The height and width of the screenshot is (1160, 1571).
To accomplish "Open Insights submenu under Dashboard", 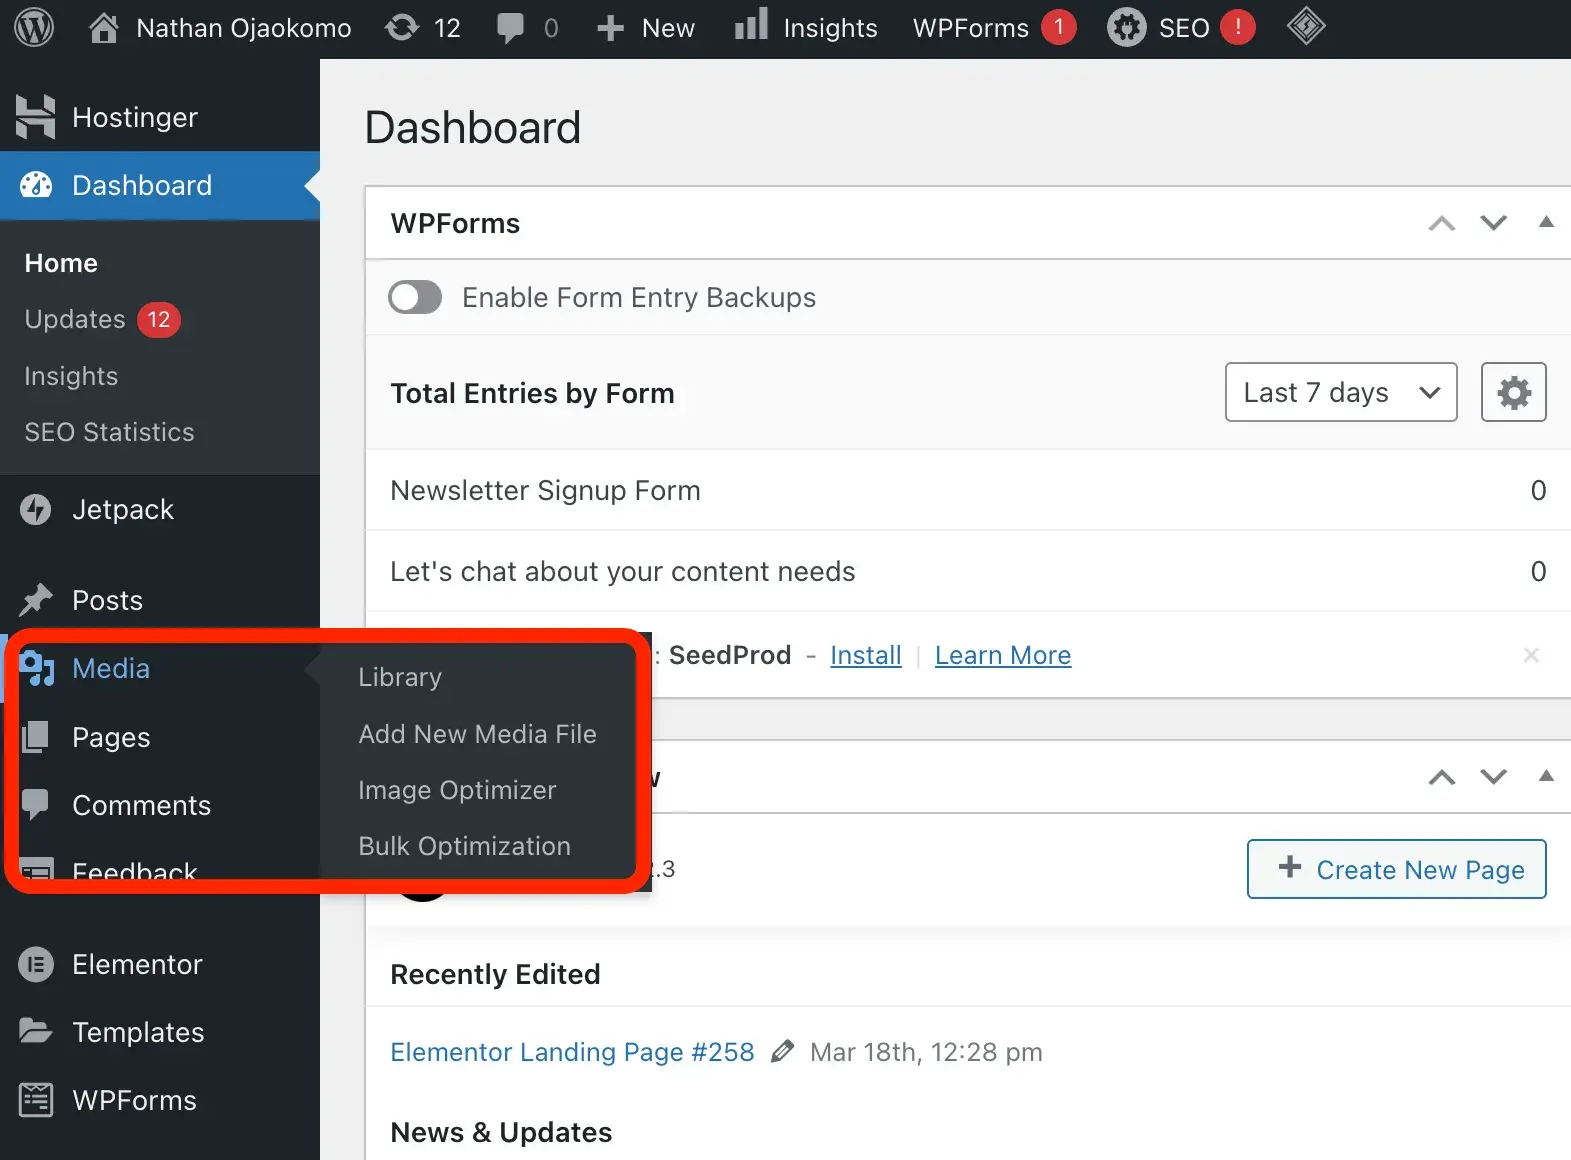I will point(71,376).
